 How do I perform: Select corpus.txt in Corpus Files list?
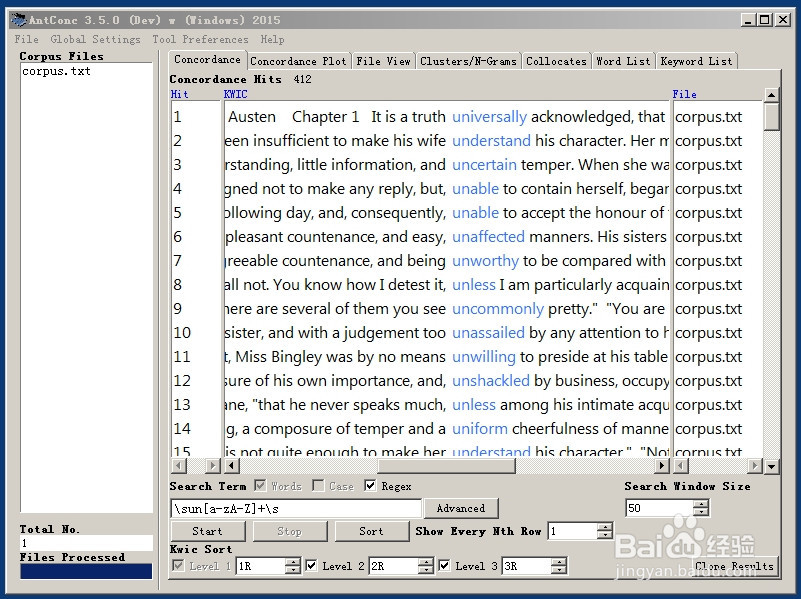(56, 71)
